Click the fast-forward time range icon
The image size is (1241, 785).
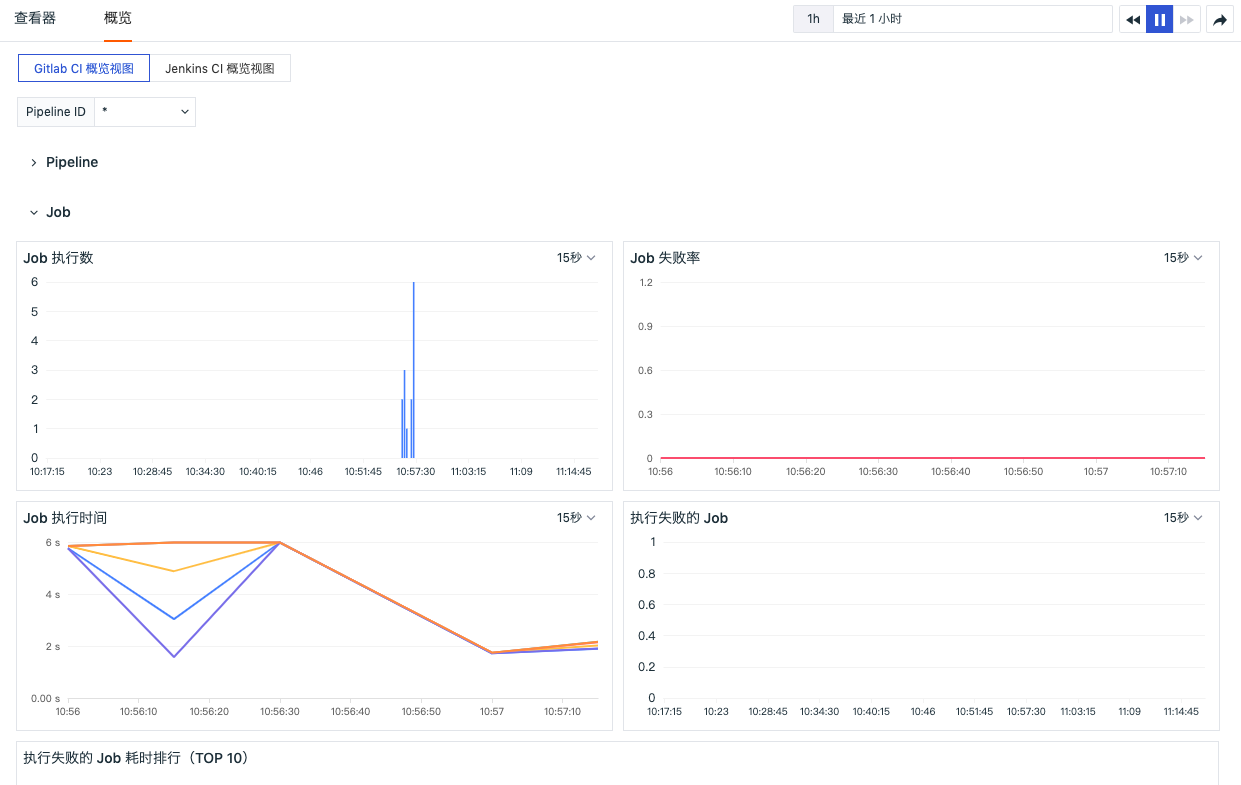(1187, 19)
